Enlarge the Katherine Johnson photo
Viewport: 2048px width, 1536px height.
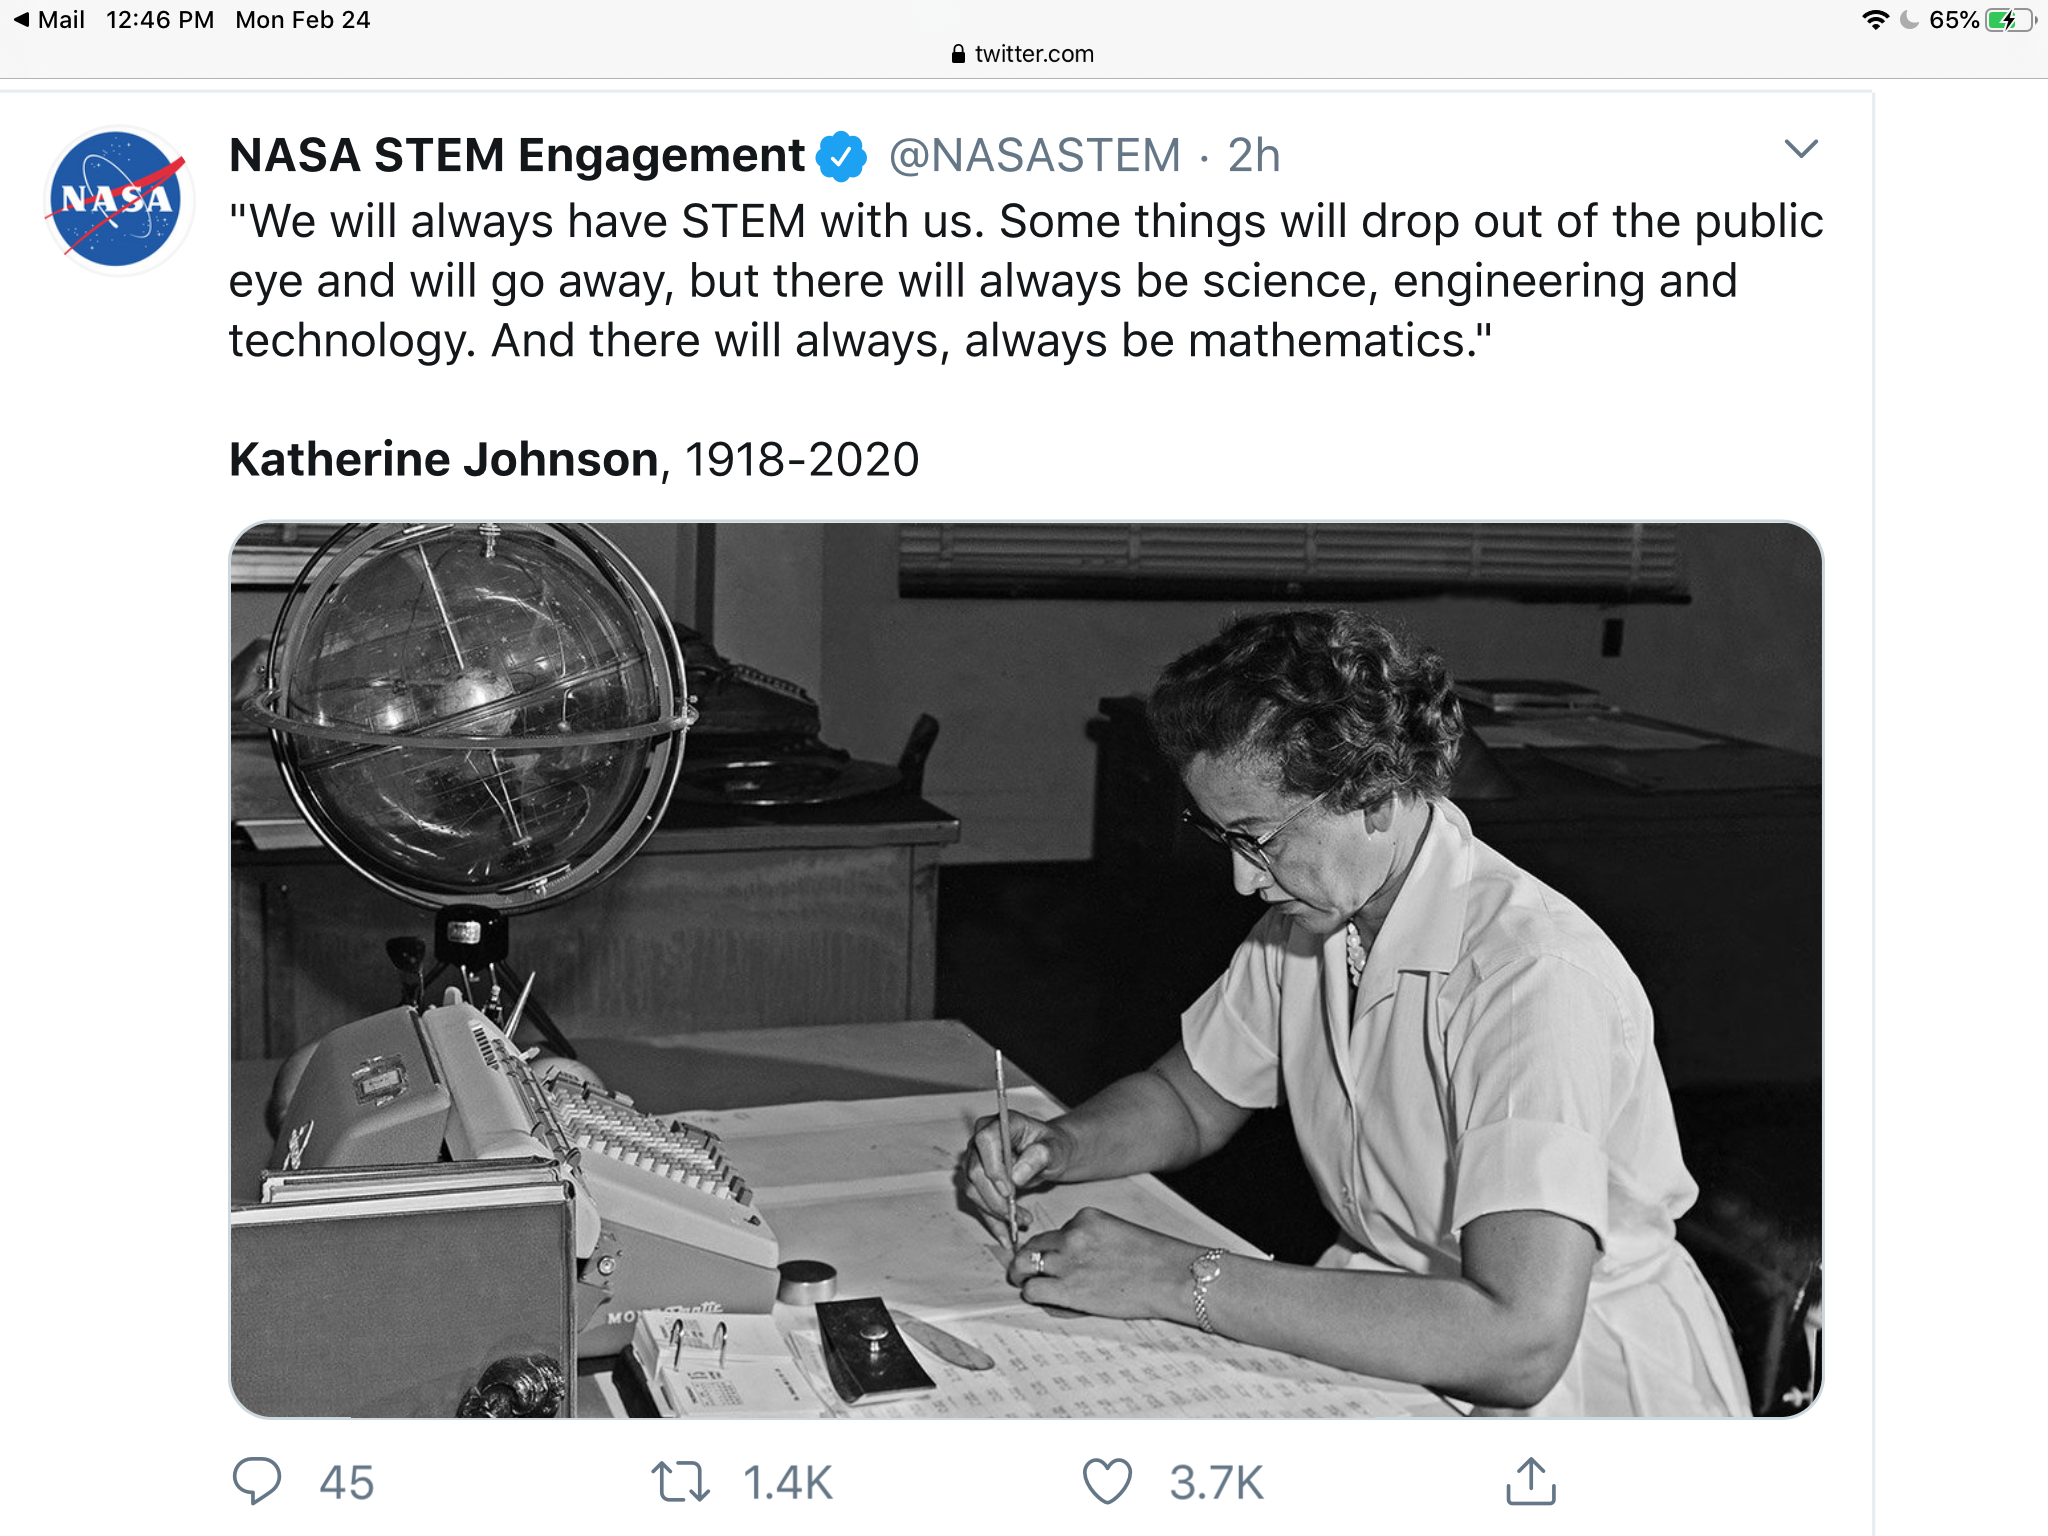click(x=1026, y=969)
